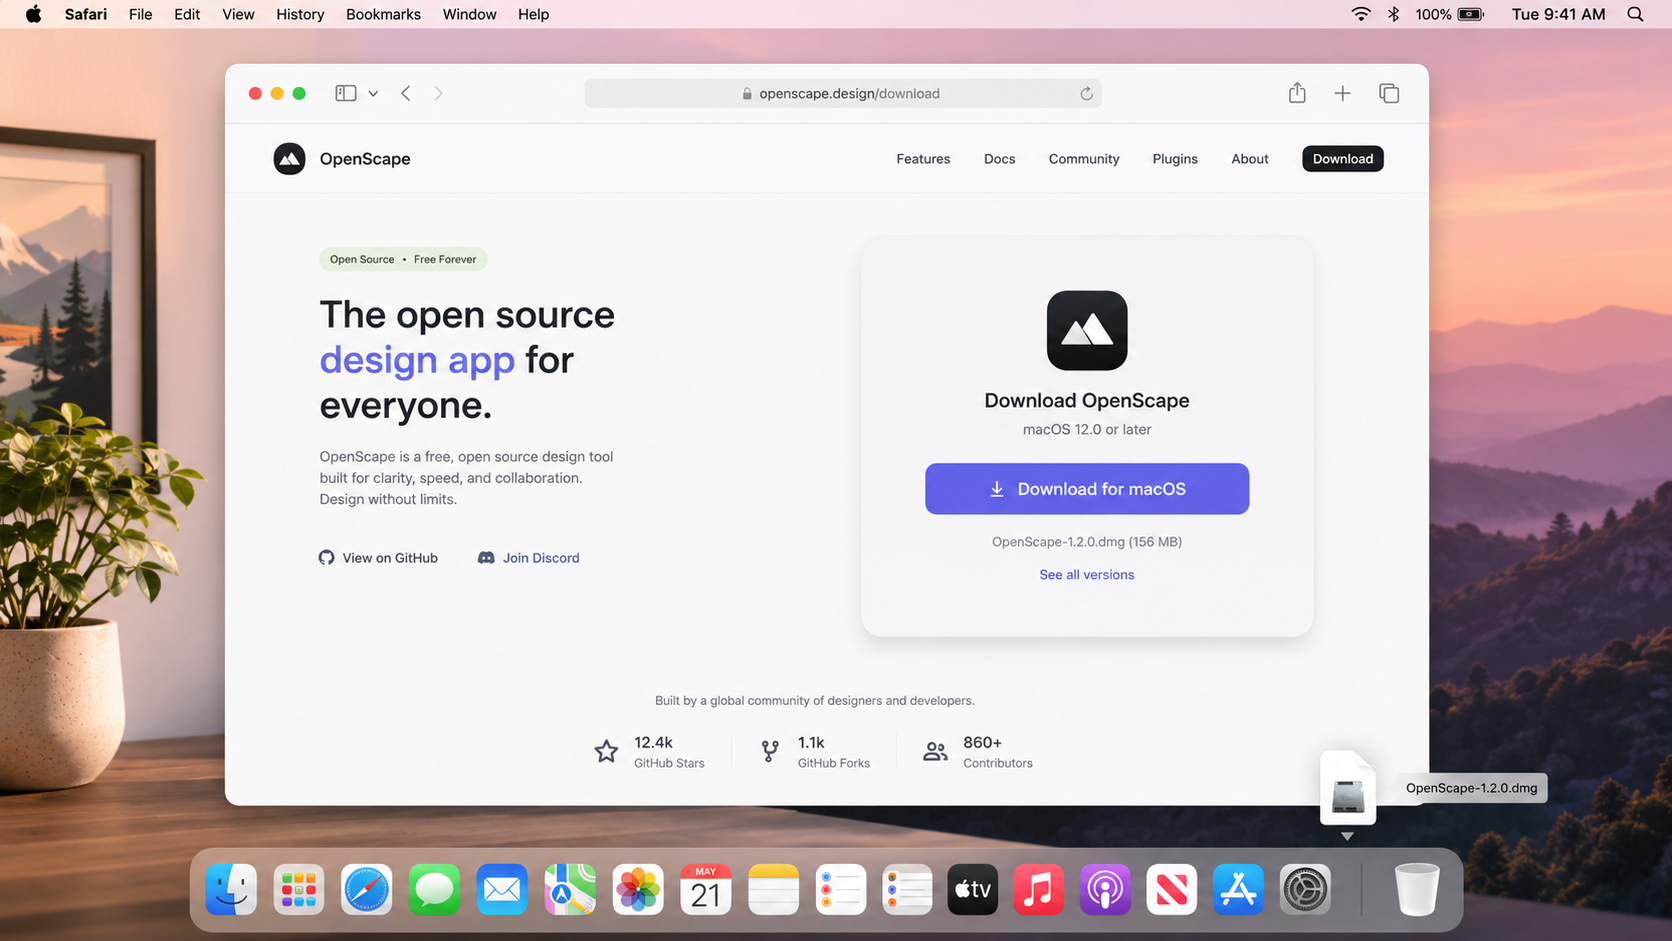The width and height of the screenshot is (1672, 941).
Task: Open the Safari menu in menu bar
Action: [x=86, y=14]
